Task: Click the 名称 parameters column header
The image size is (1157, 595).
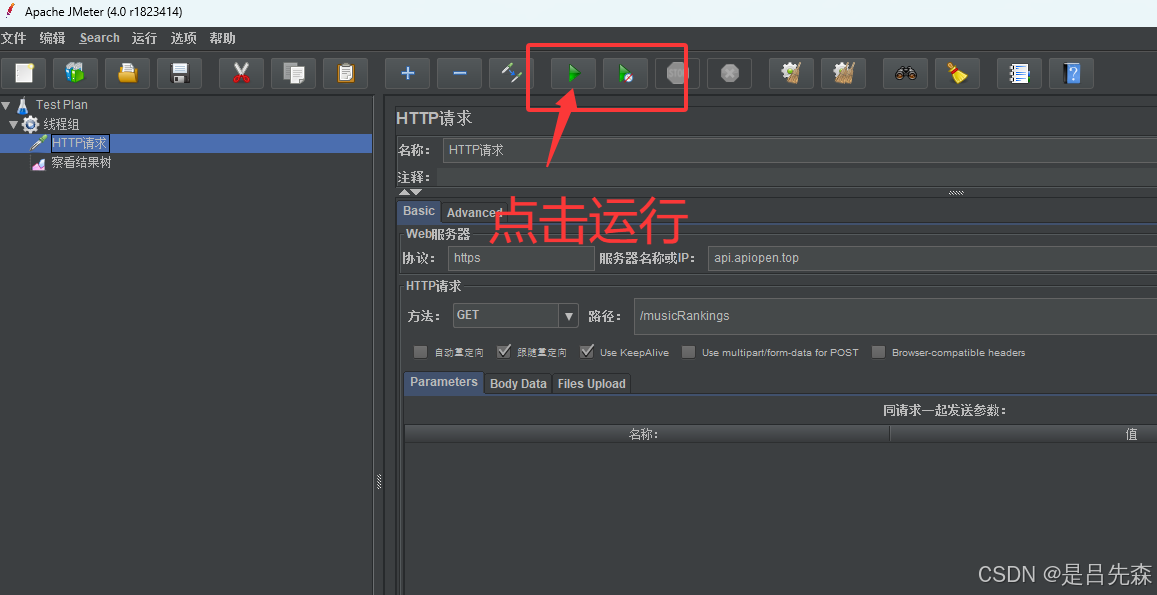Action: click(x=646, y=434)
